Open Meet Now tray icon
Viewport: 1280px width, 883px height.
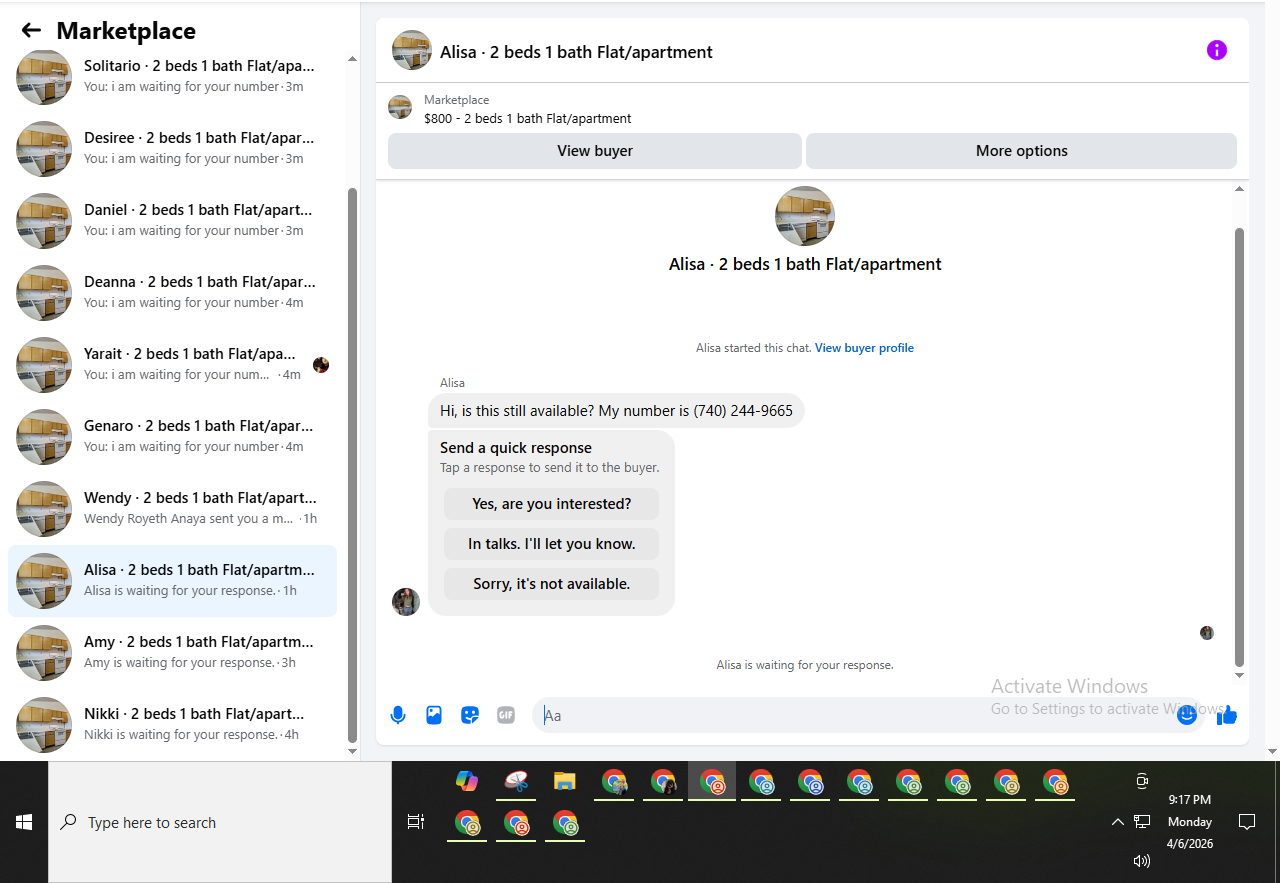click(1142, 781)
